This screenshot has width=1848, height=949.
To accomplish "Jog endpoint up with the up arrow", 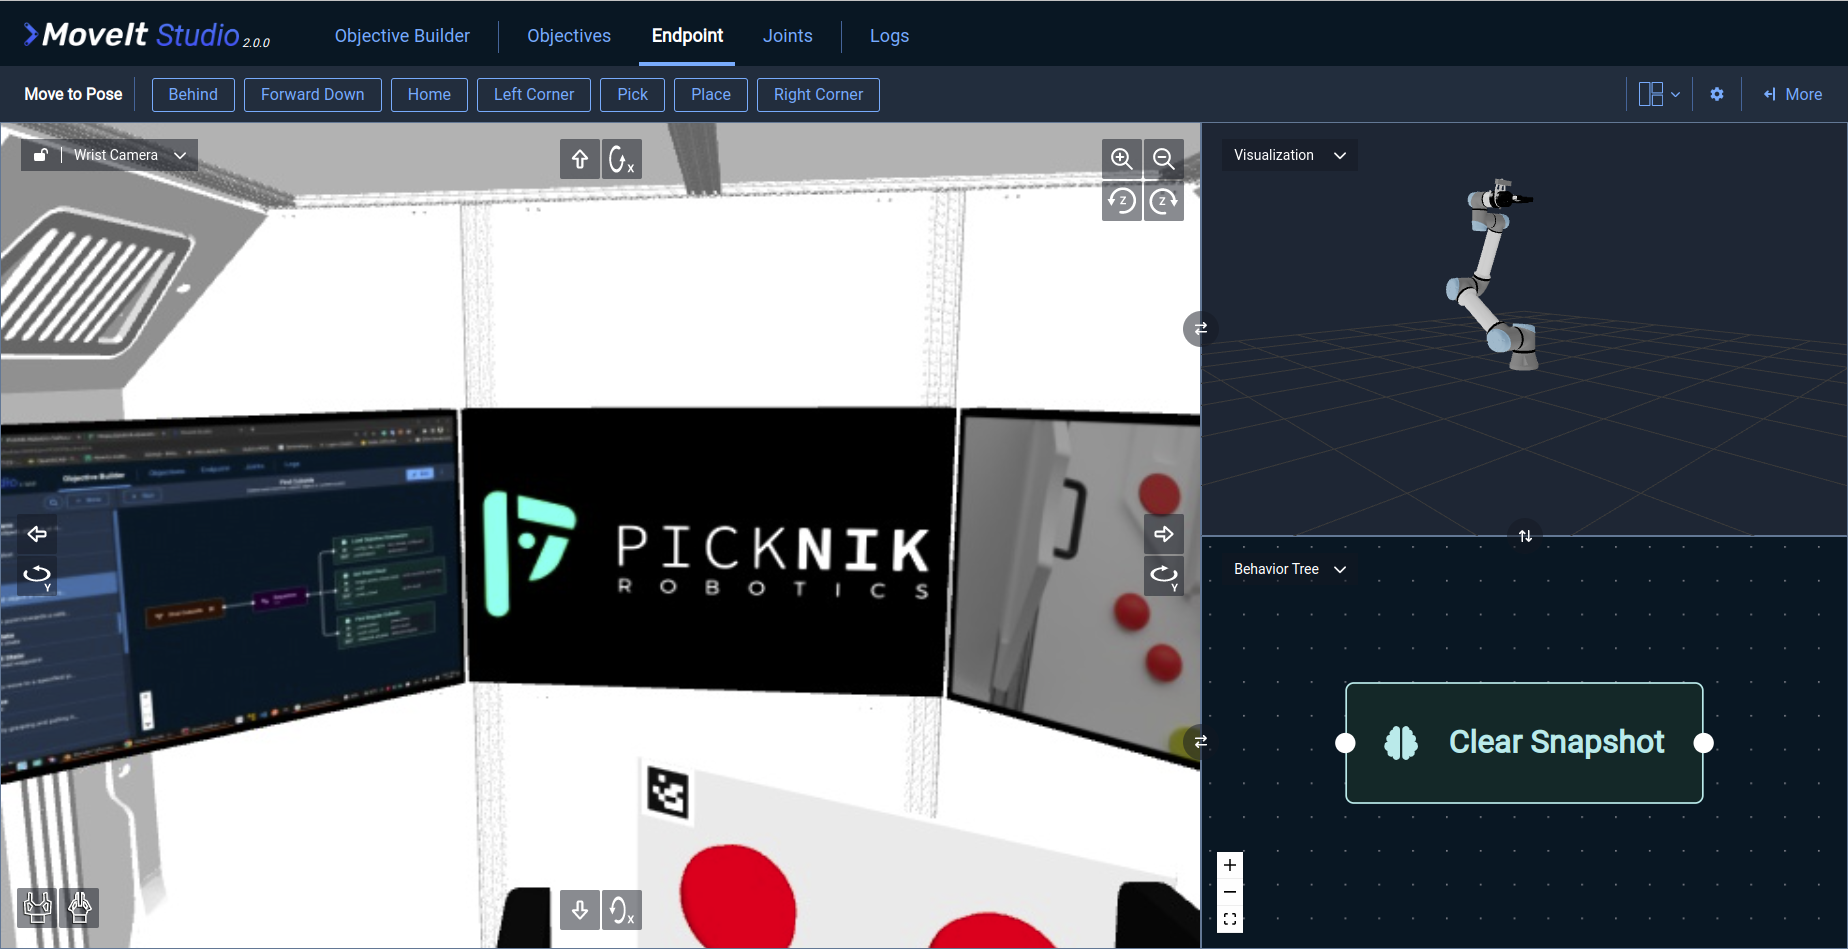I will (580, 159).
